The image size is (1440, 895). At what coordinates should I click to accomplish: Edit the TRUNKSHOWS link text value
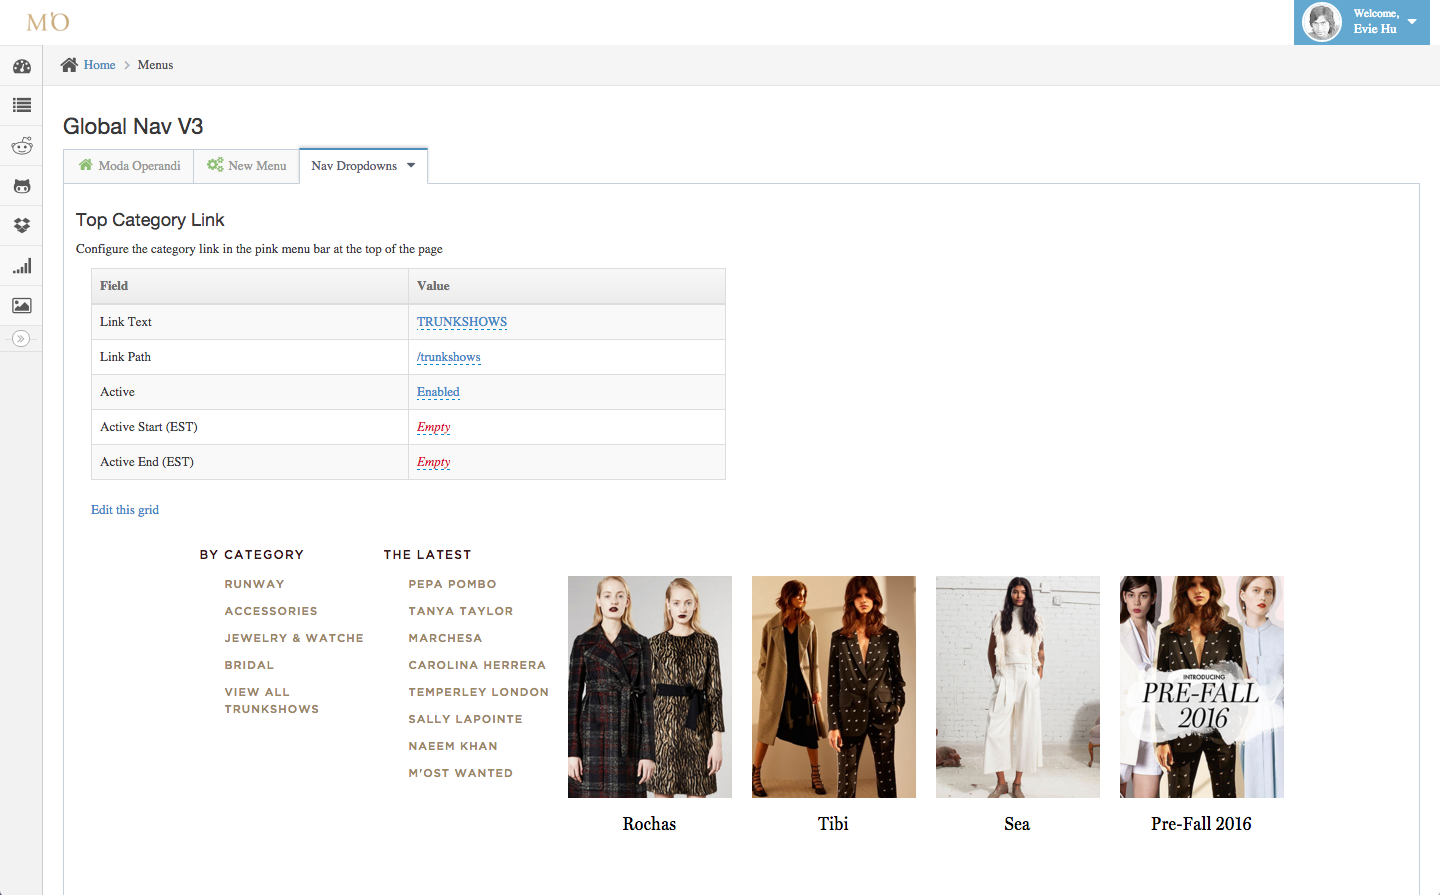pyautogui.click(x=462, y=322)
